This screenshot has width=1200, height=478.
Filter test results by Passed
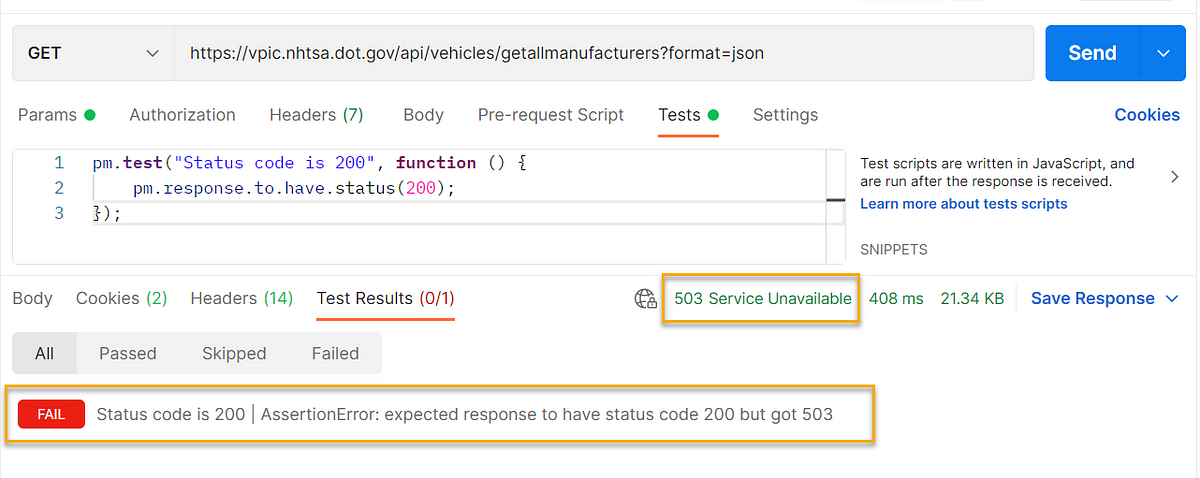click(x=127, y=353)
